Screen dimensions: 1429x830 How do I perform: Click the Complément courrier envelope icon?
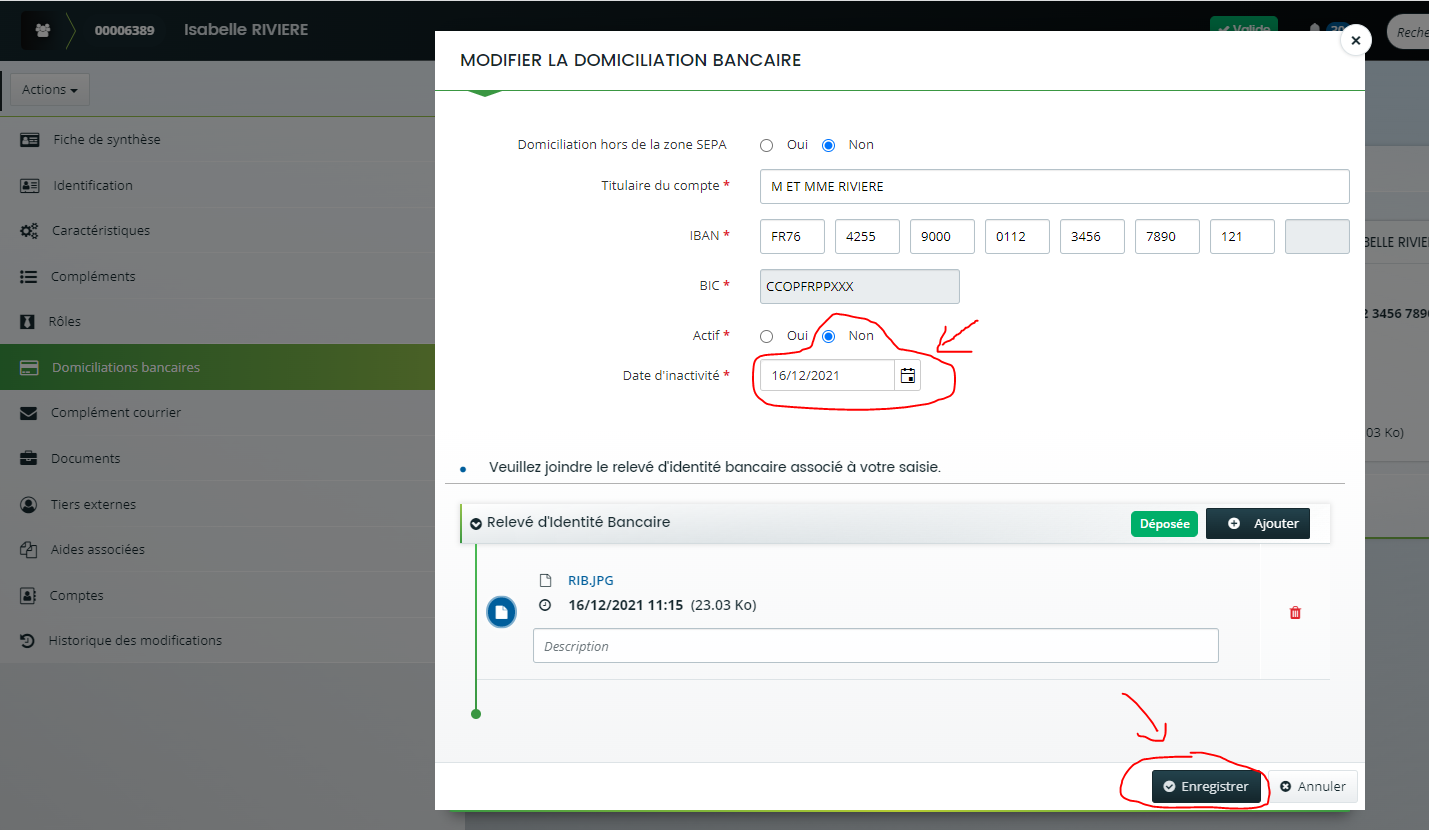[x=29, y=412]
